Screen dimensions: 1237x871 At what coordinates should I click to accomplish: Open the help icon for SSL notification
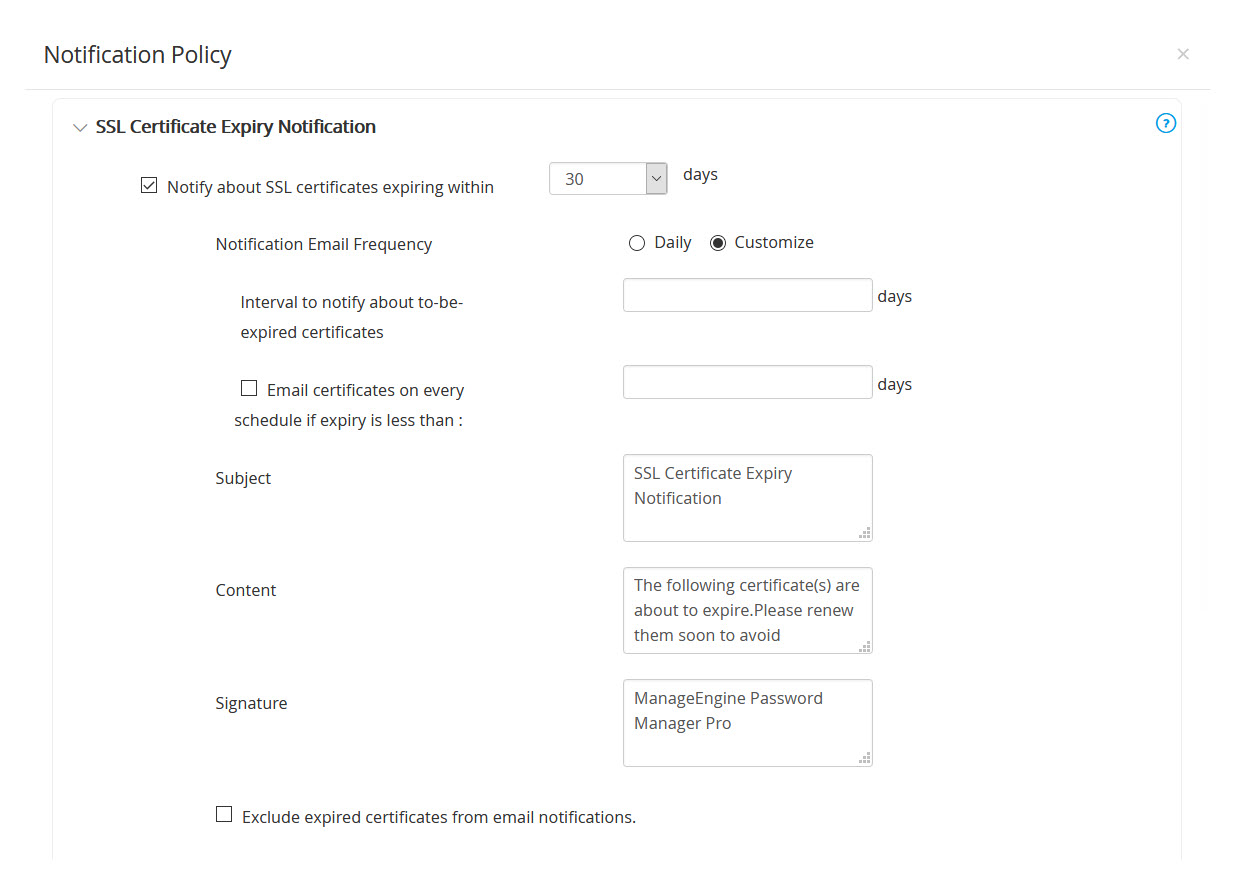point(1165,124)
